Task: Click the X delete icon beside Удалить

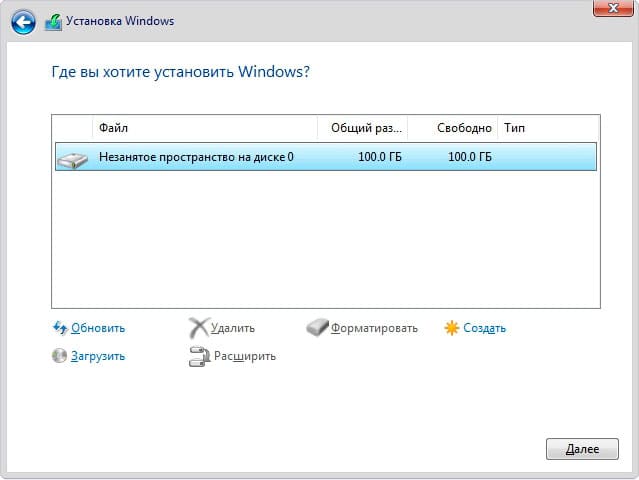Action: click(x=198, y=327)
